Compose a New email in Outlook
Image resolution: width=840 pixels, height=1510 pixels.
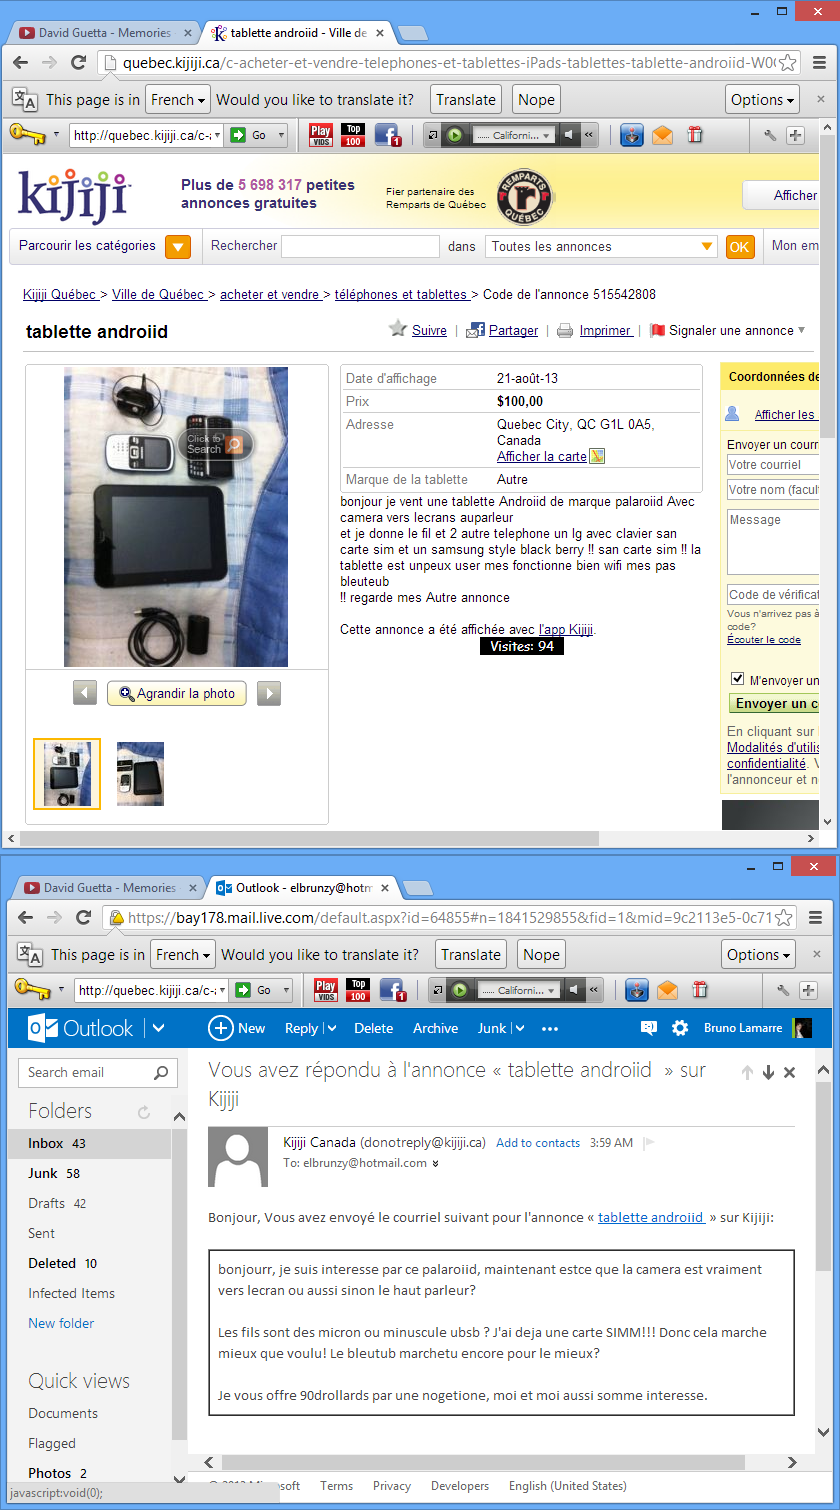click(237, 1028)
